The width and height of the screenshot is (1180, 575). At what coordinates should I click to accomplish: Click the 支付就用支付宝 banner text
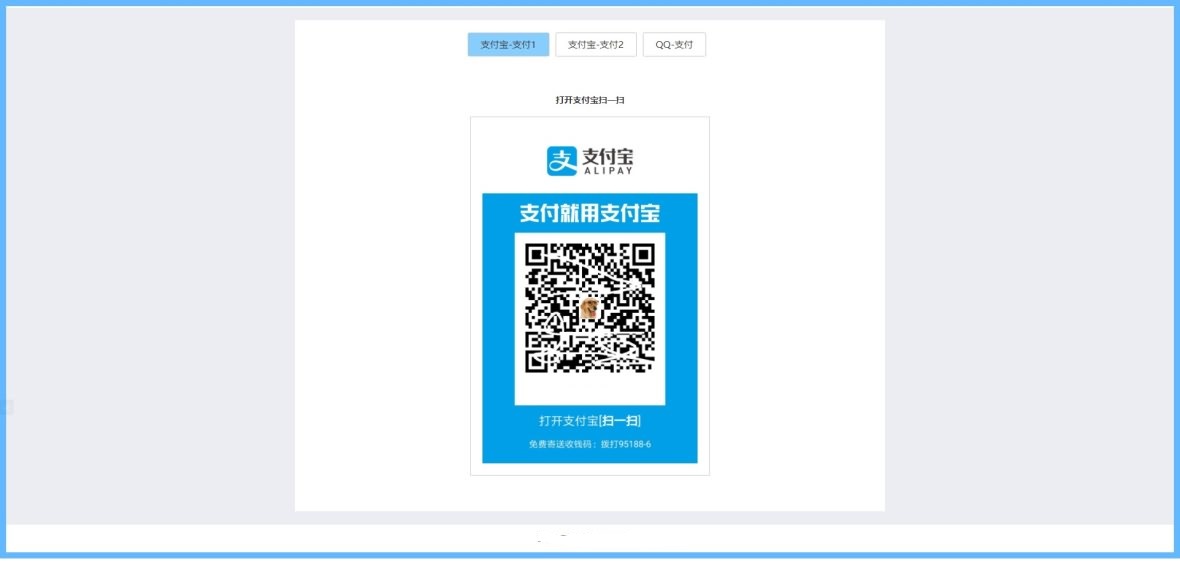pyautogui.click(x=590, y=214)
